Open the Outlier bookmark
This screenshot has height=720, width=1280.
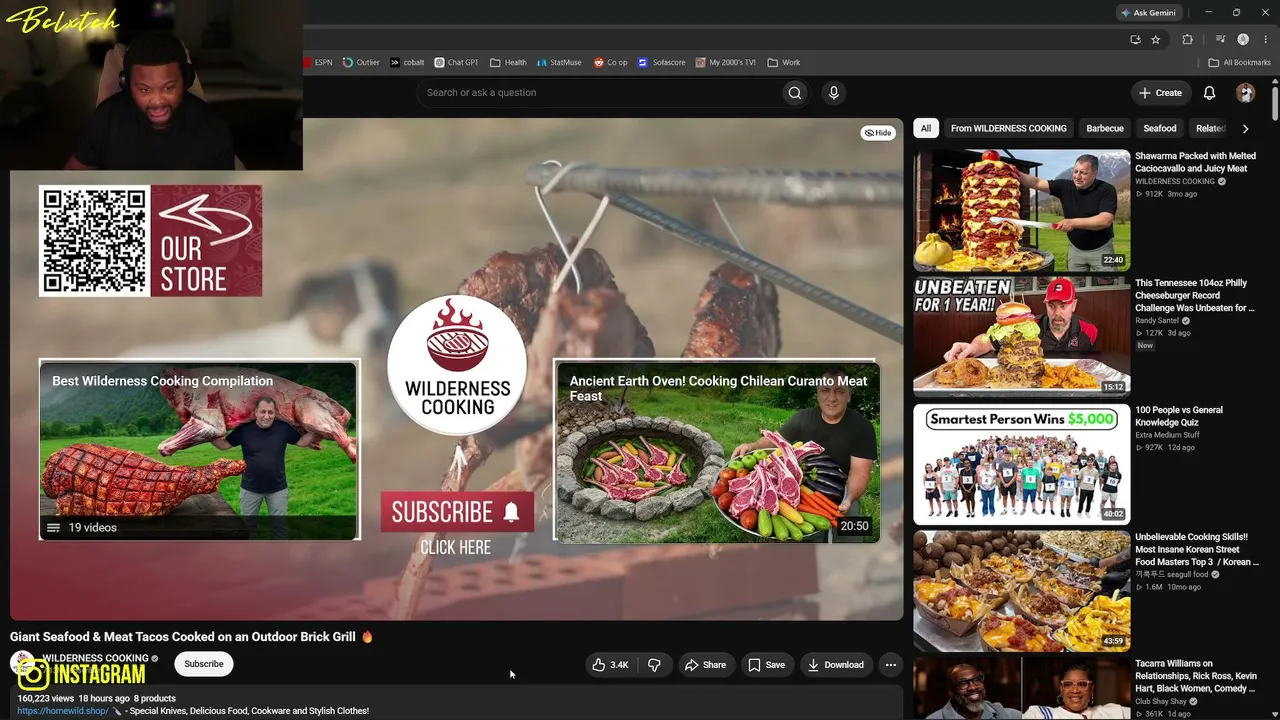pyautogui.click(x=361, y=62)
